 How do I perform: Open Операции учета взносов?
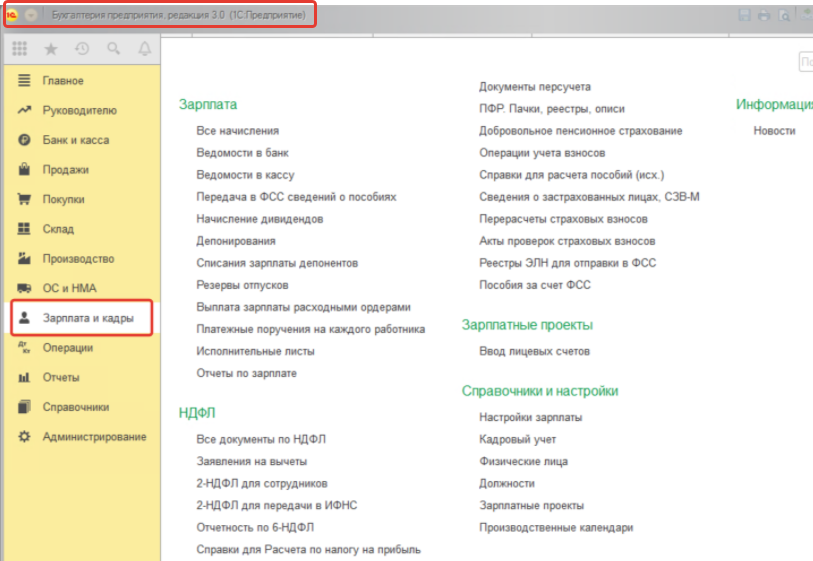[x=542, y=153]
